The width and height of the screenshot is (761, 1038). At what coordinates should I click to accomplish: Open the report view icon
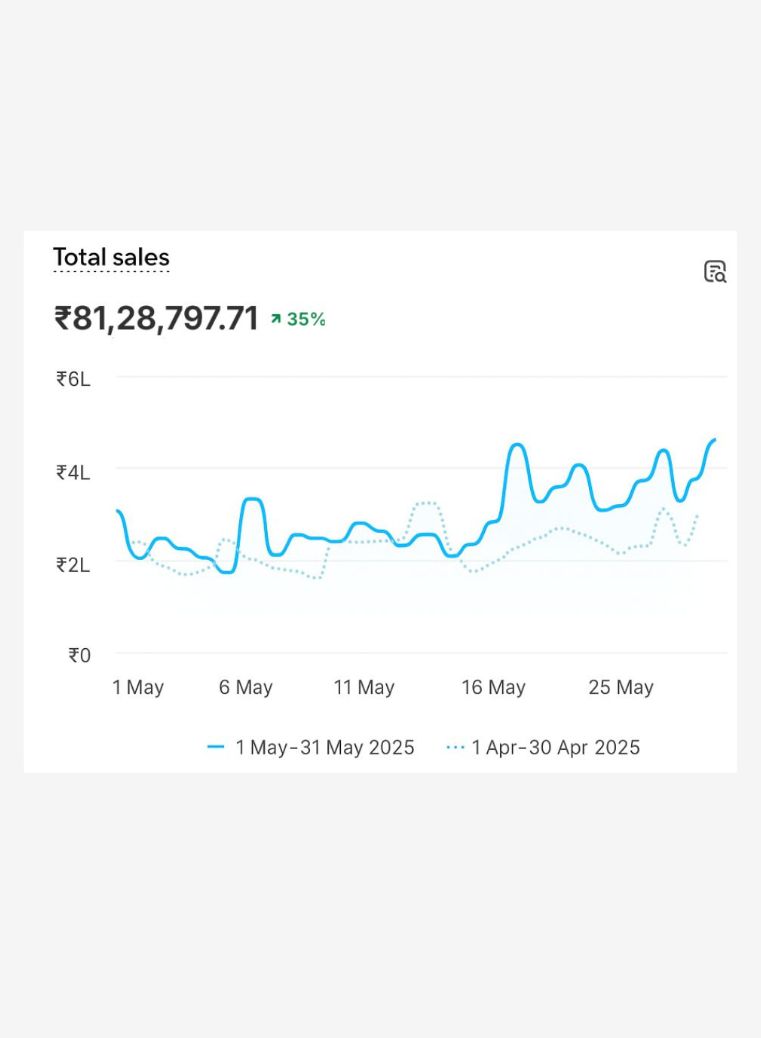[x=715, y=271]
